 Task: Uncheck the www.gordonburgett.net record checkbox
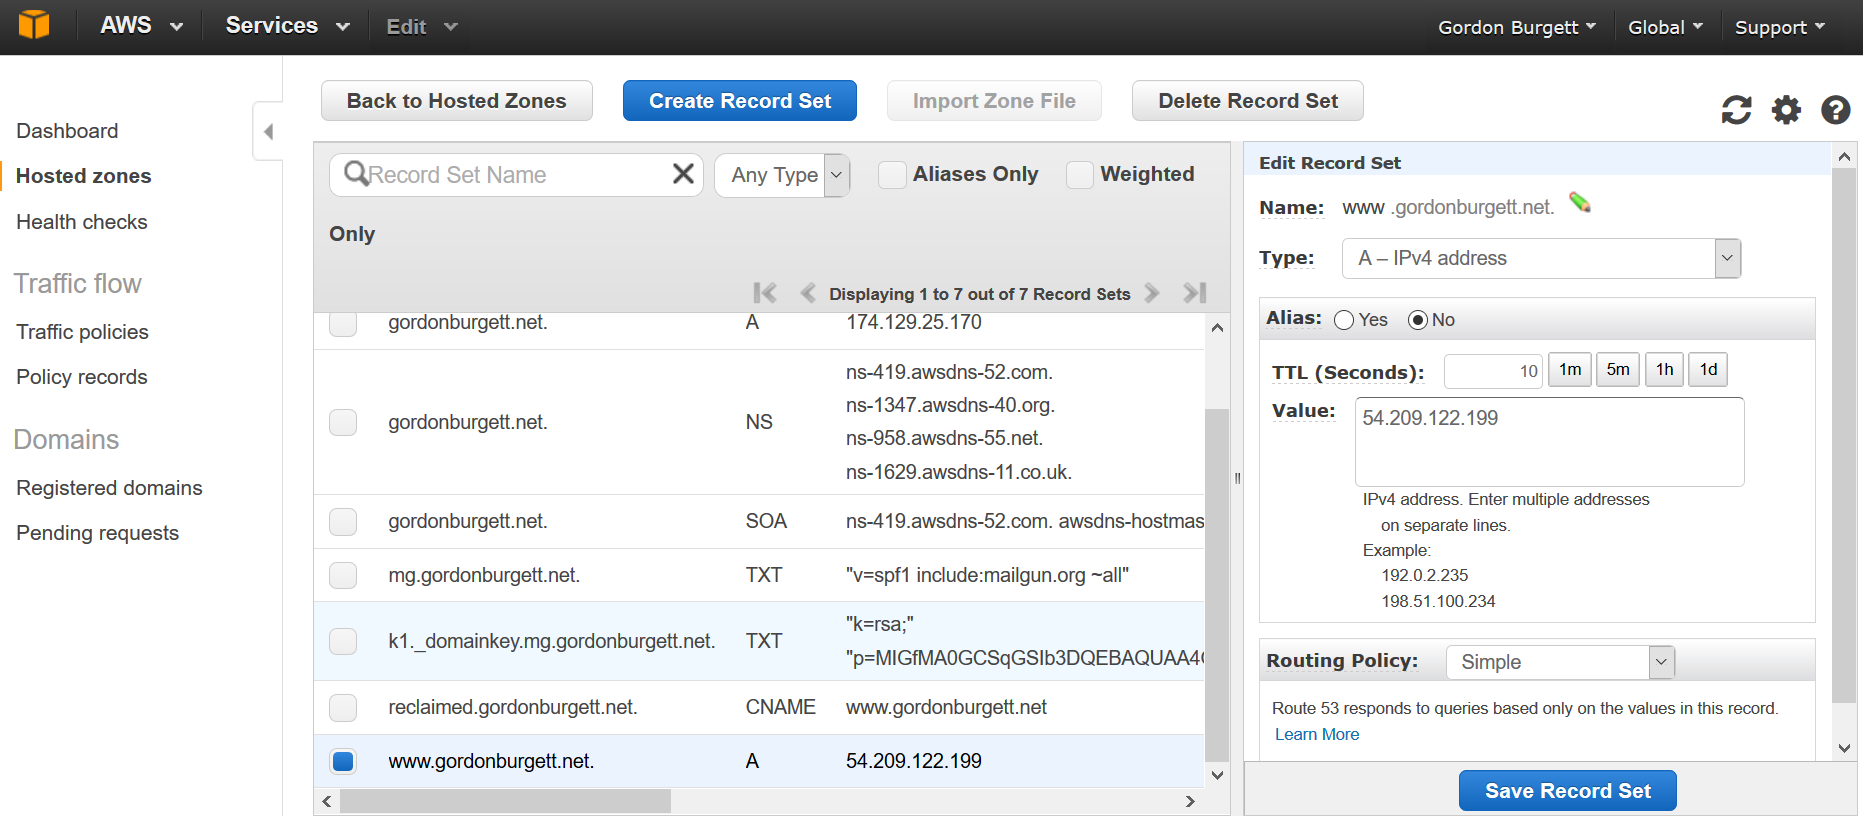[x=343, y=761]
